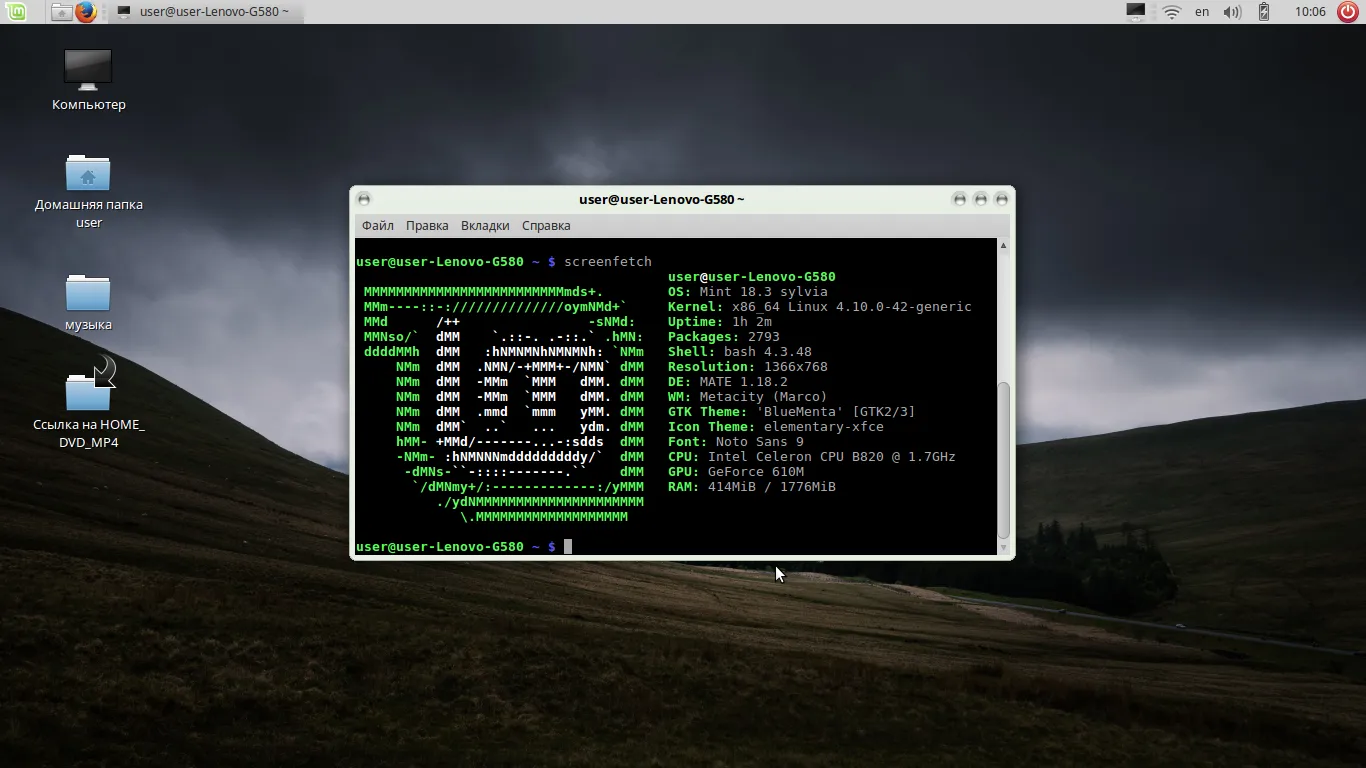Click the 'GPU: GeForce 610M' line
Image resolution: width=1366 pixels, height=768 pixels.
(x=736, y=472)
